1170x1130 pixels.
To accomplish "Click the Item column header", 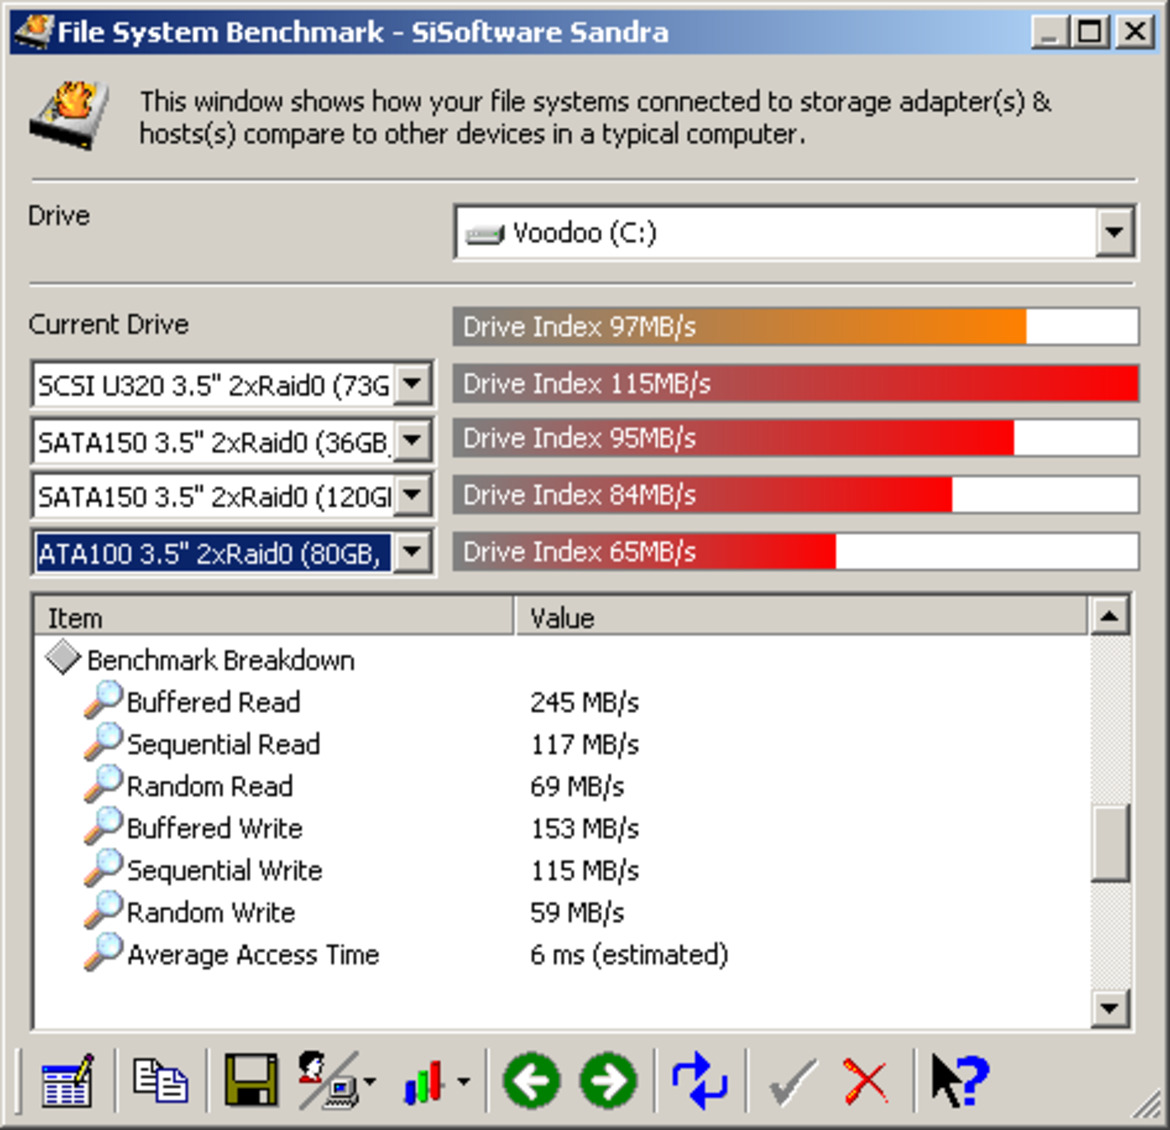I will pos(274,617).
